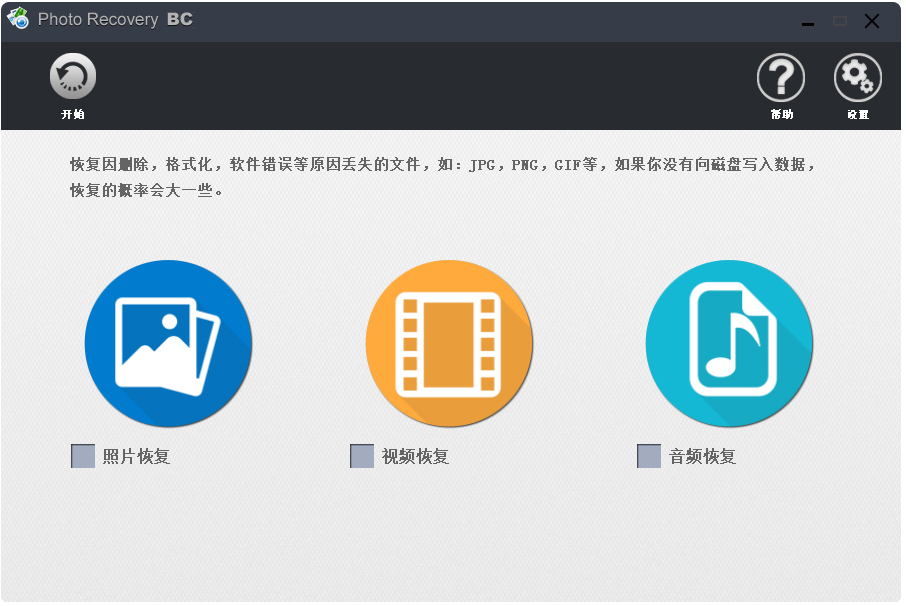
Task: Enable the 照片恢复 checkbox
Action: point(83,456)
